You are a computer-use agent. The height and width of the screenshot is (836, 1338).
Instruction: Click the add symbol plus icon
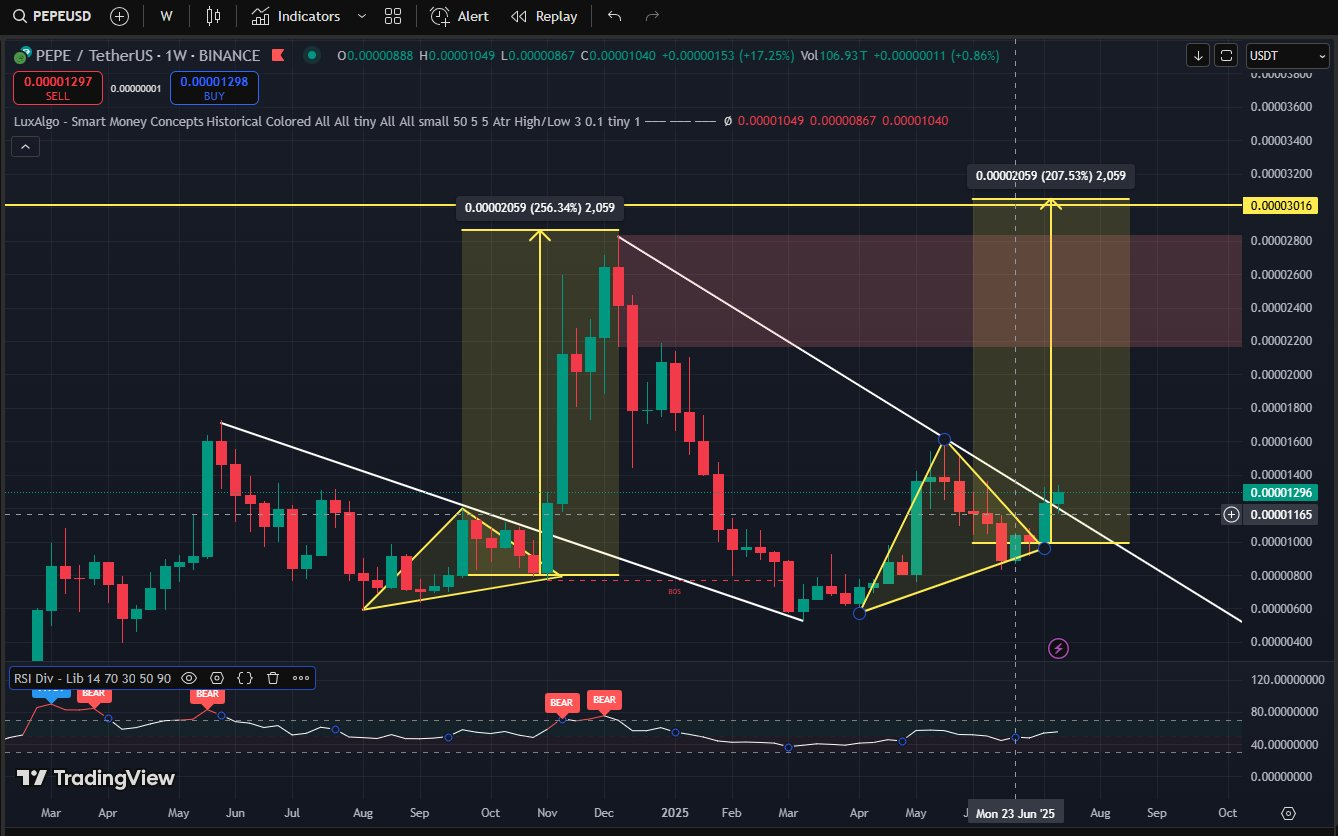(119, 16)
